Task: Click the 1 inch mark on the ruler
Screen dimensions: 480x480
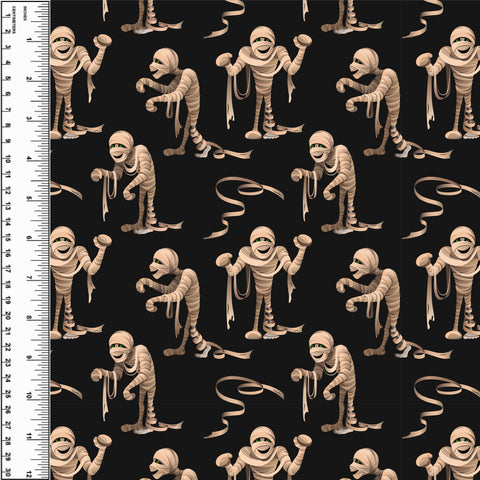Action: [x=29, y=40]
